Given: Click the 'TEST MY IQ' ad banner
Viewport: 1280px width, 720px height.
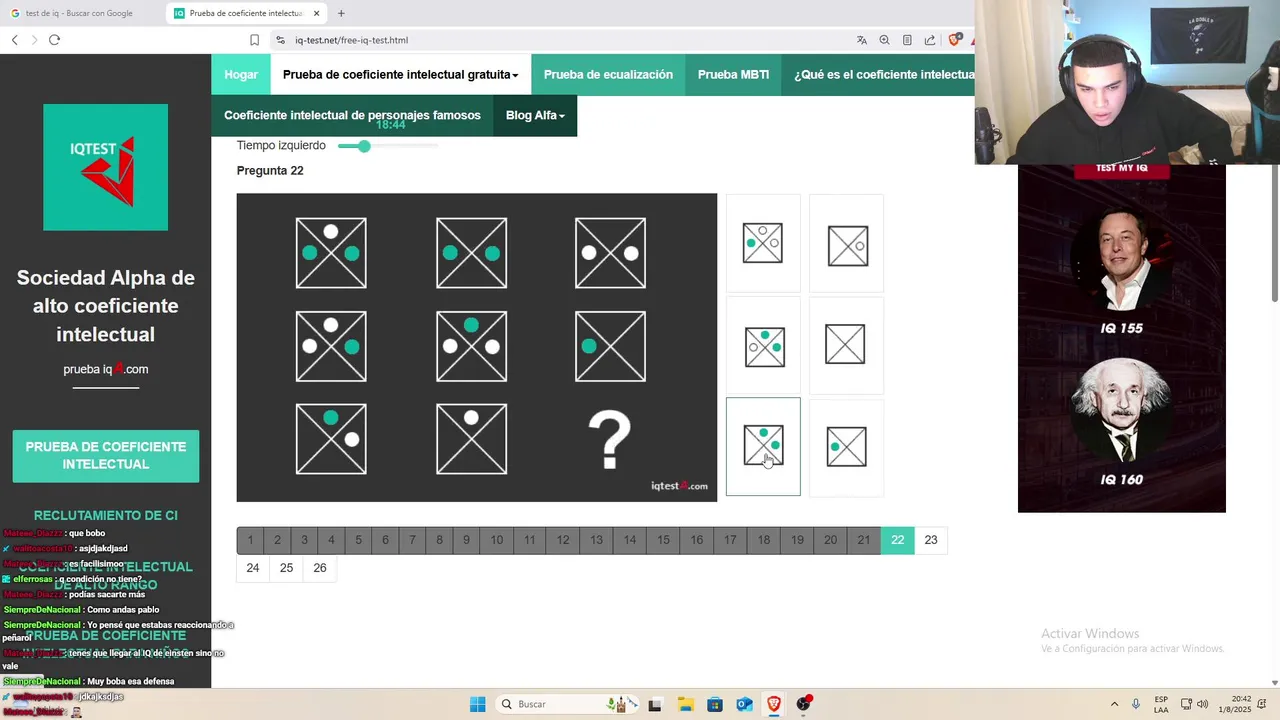Looking at the screenshot, I should pos(1121,168).
